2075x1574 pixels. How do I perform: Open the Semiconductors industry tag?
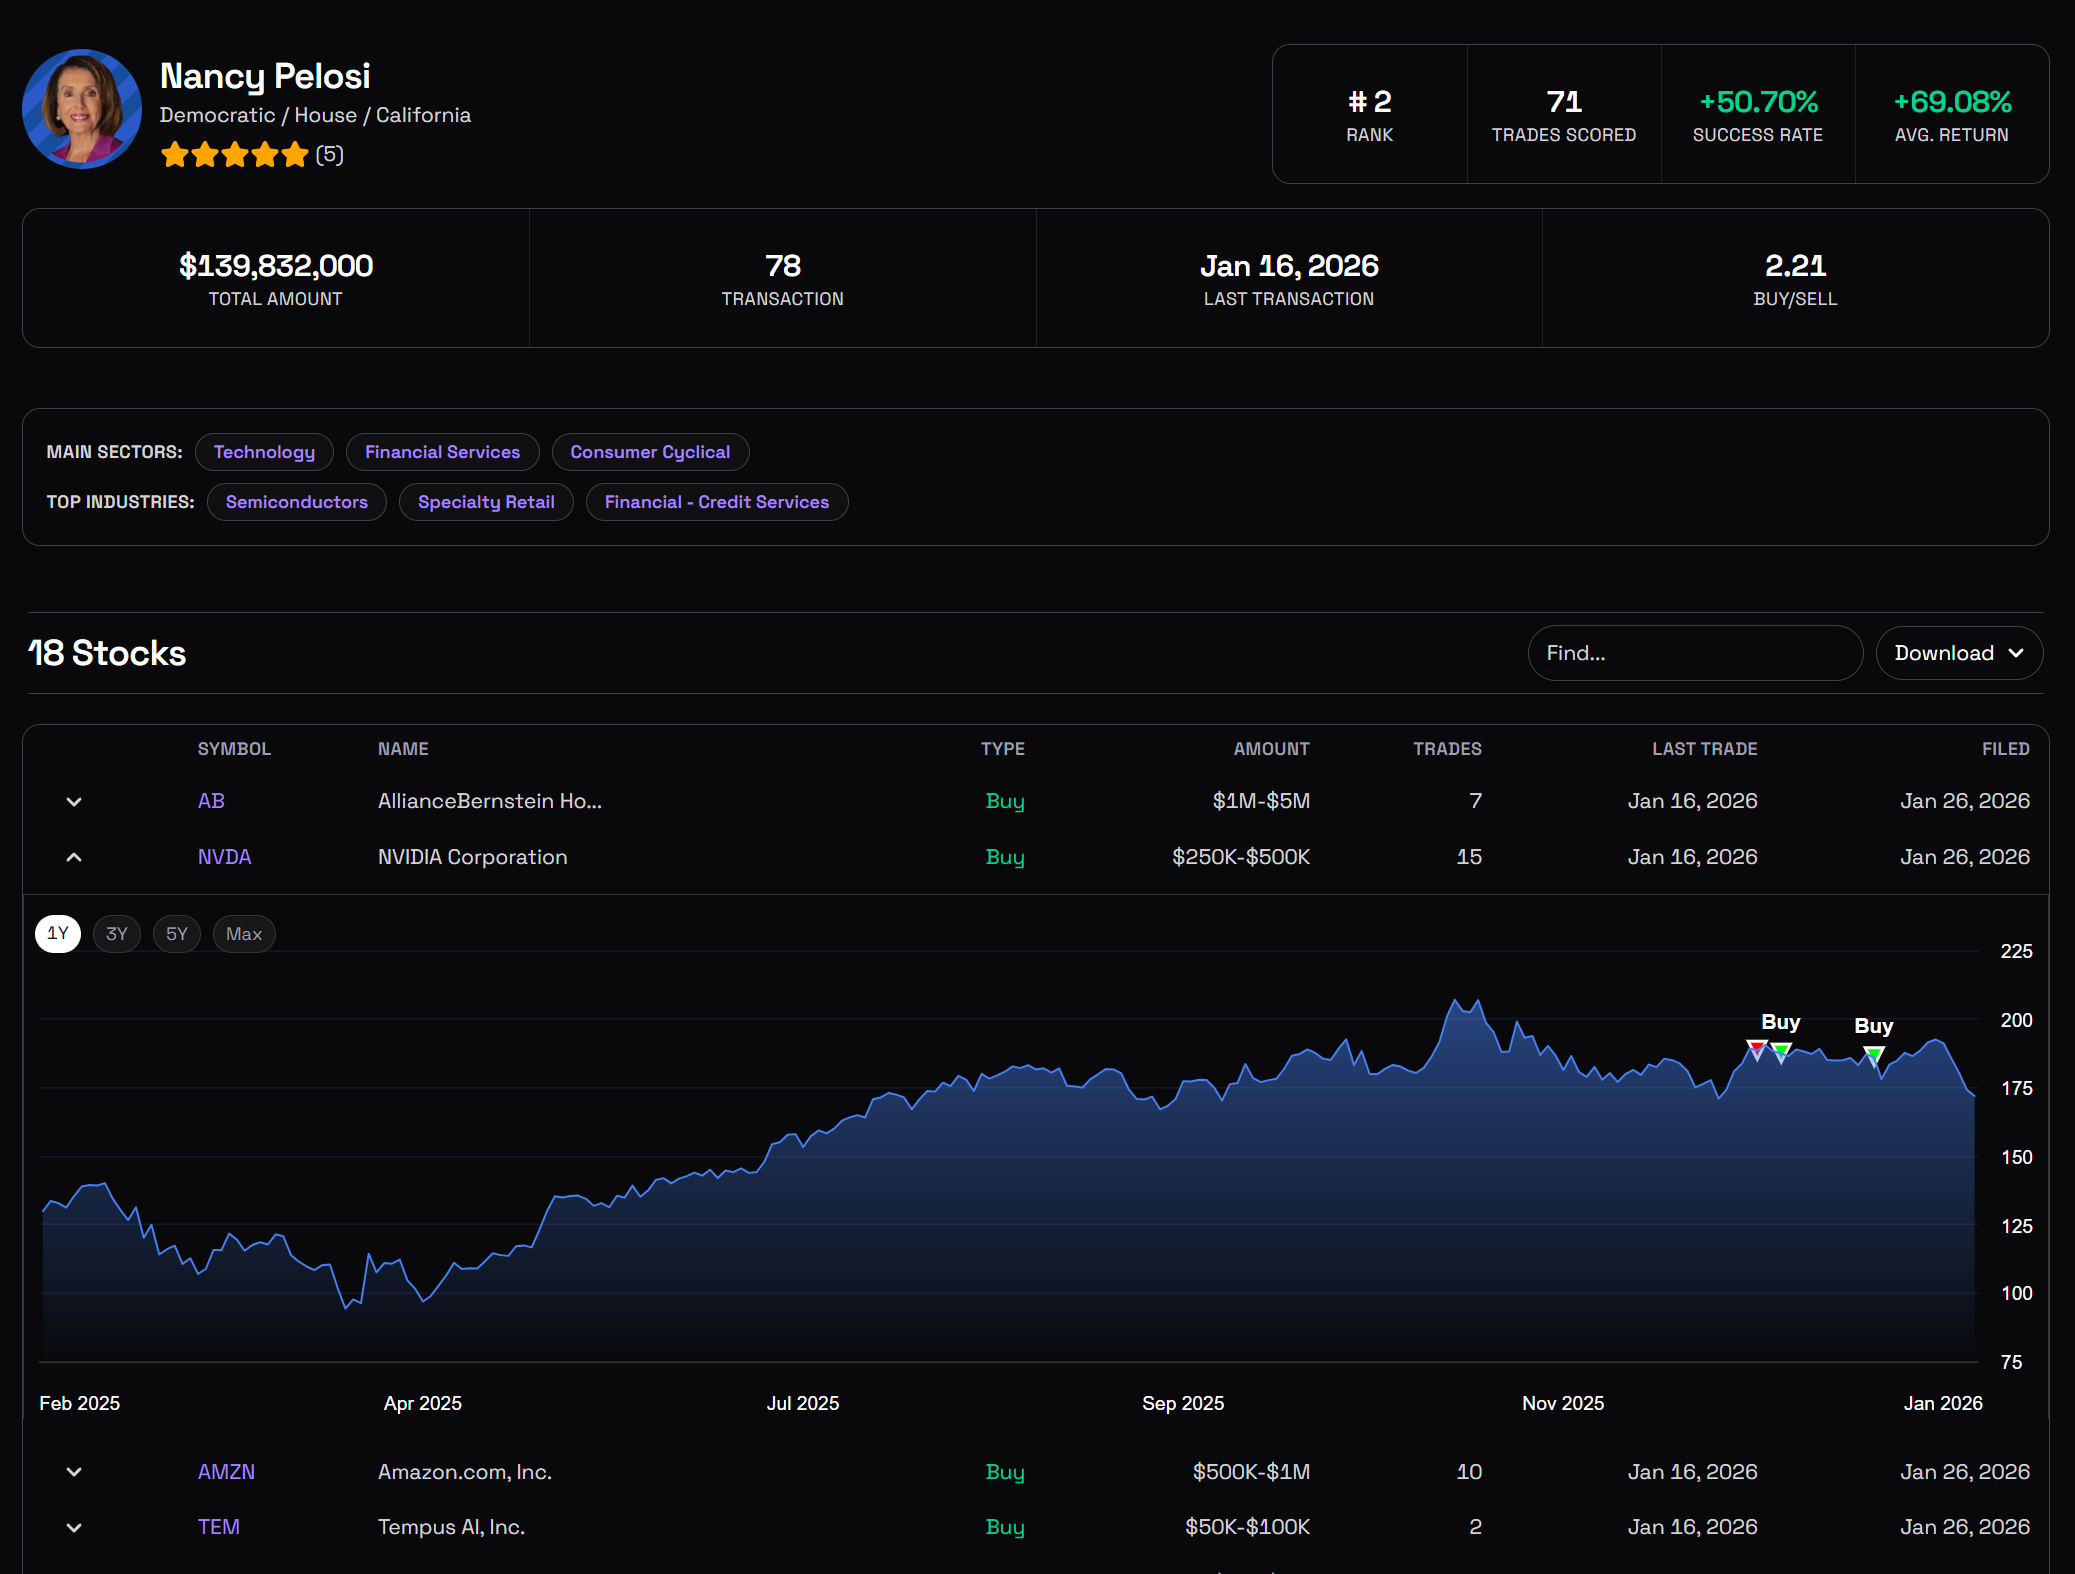[x=297, y=502]
